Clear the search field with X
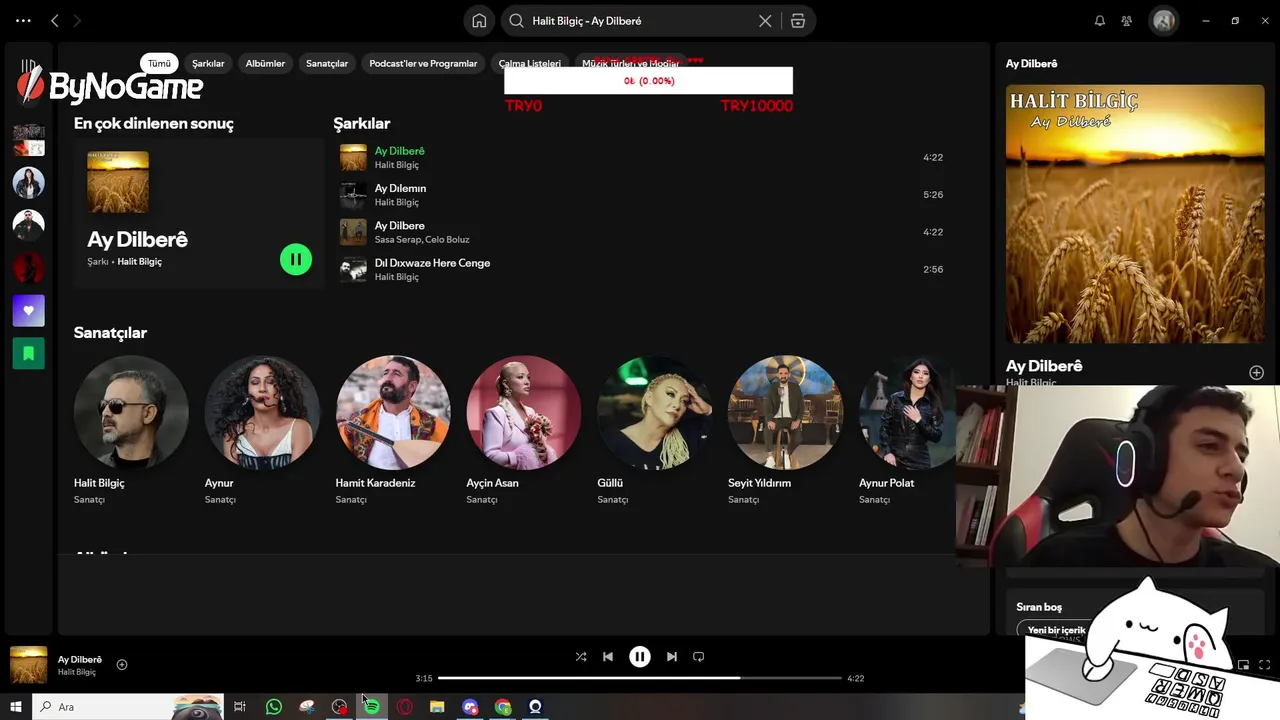This screenshot has height=720, width=1280. (765, 21)
